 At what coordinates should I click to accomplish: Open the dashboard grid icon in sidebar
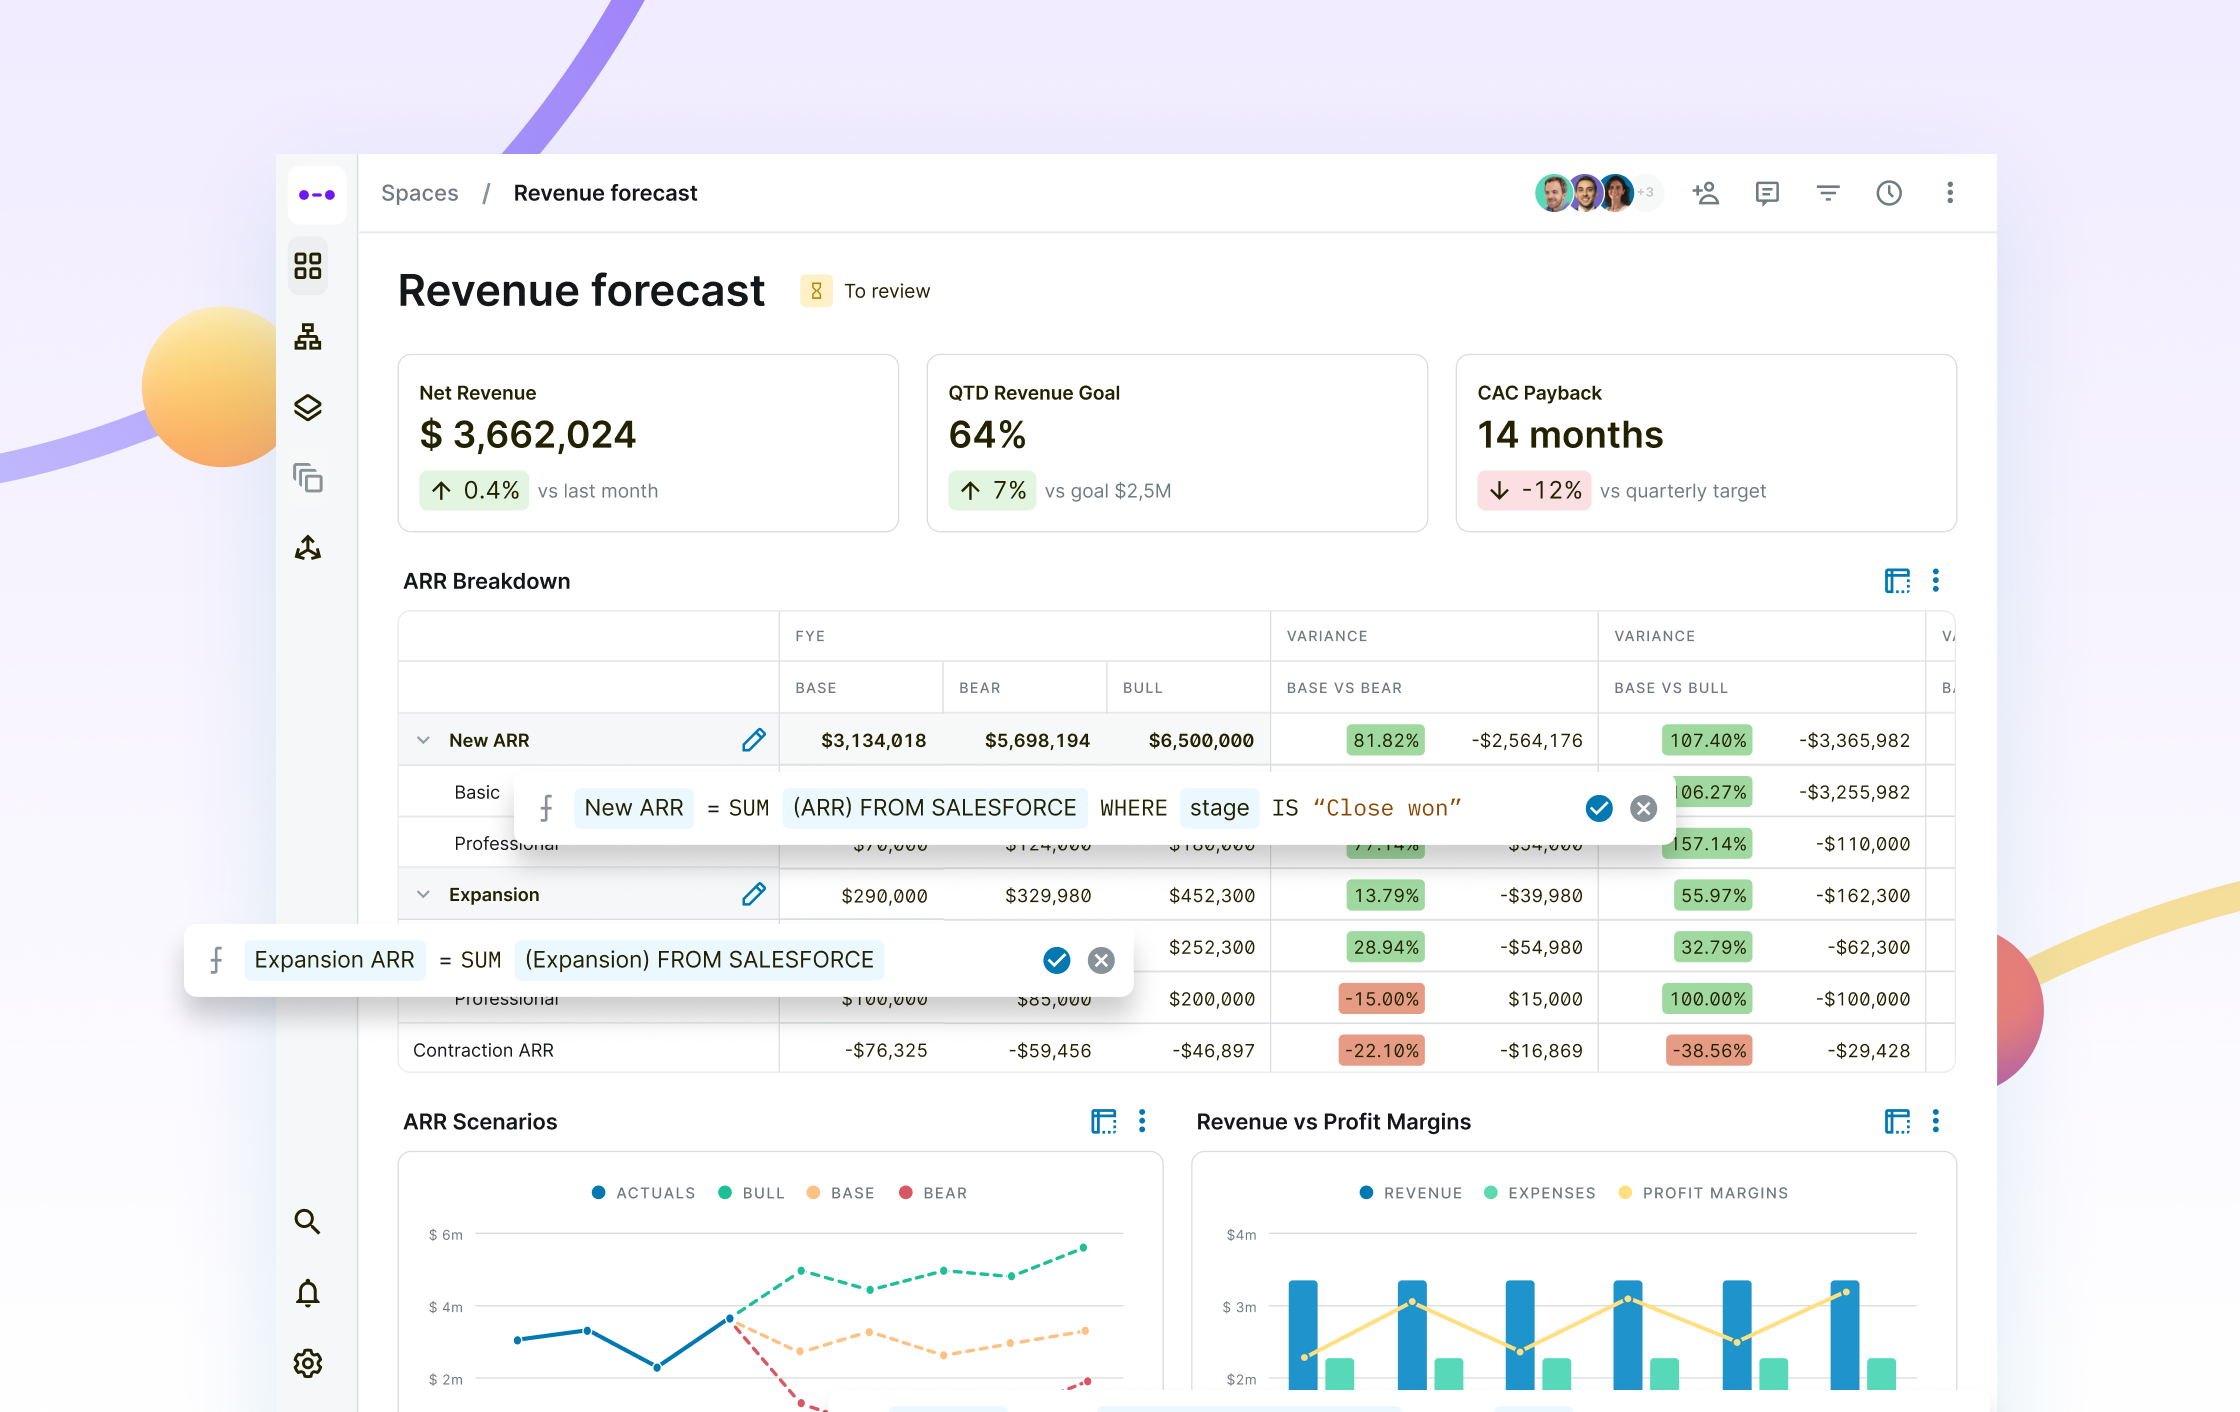[x=308, y=266]
